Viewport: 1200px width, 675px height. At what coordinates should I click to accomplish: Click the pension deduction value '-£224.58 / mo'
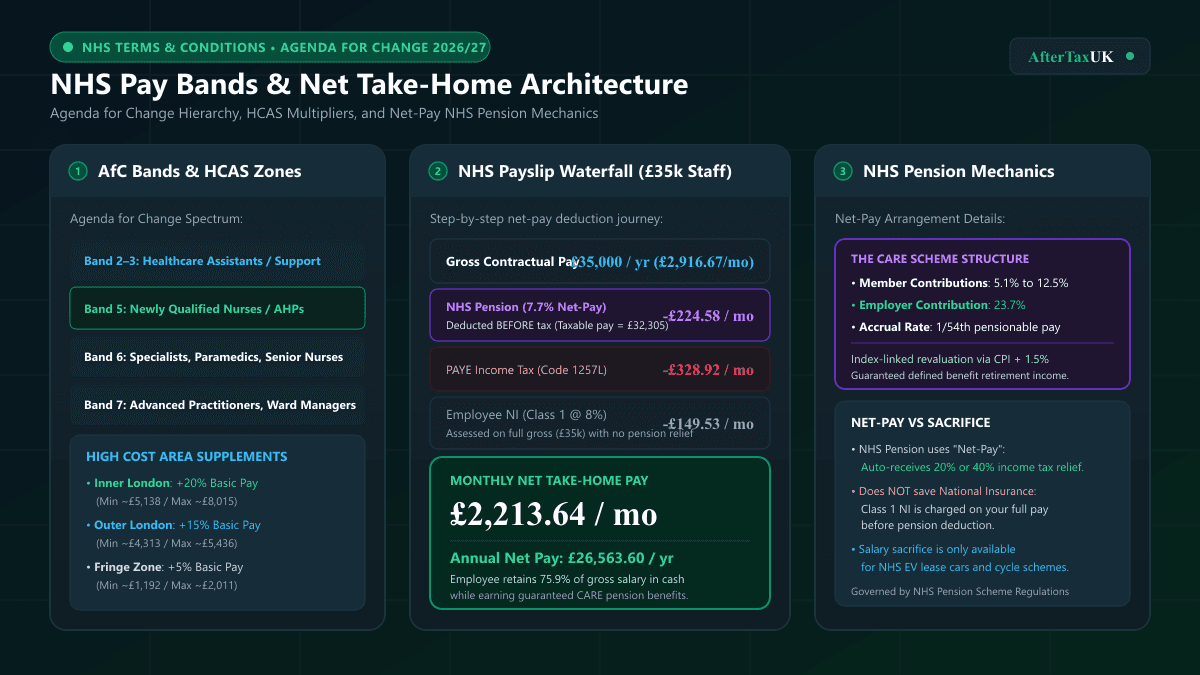708,316
